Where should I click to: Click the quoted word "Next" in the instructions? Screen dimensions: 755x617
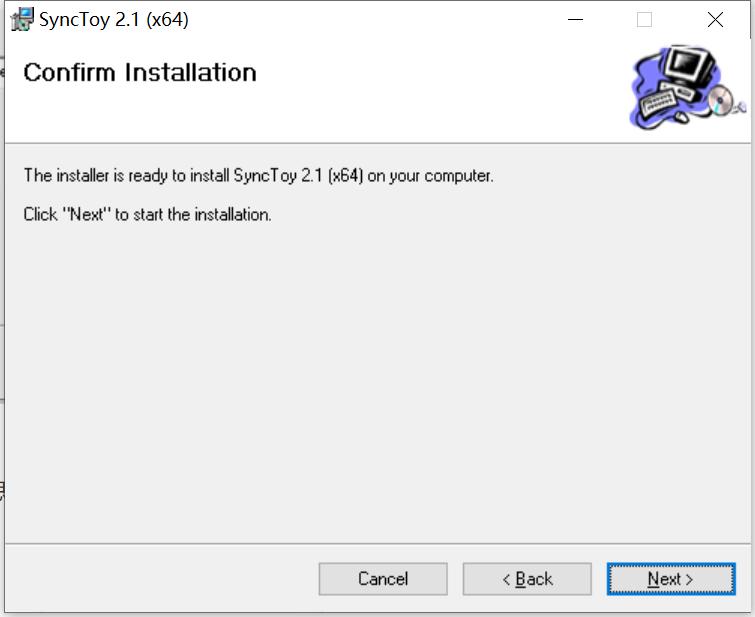[x=87, y=214]
